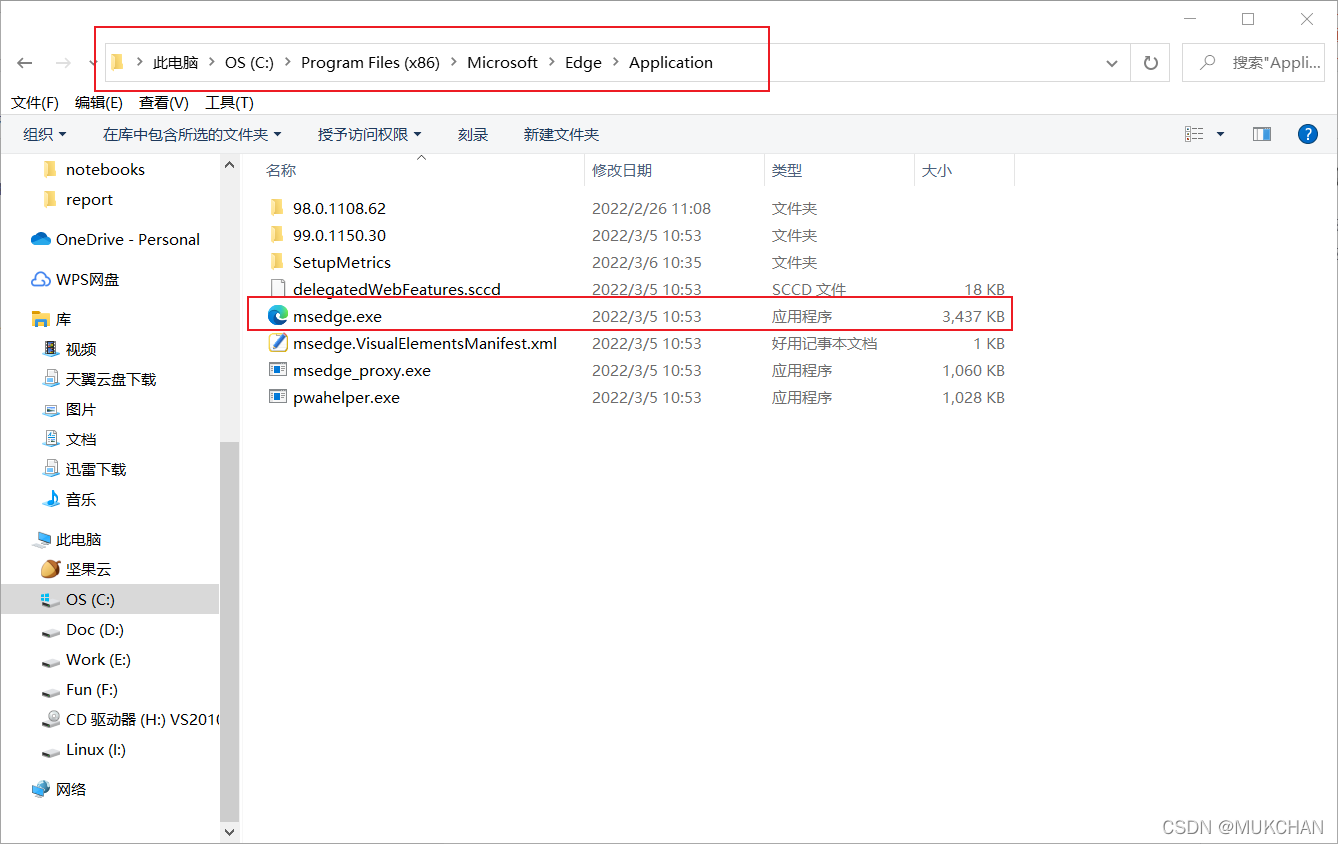Open the 查看(V) menu

point(164,102)
